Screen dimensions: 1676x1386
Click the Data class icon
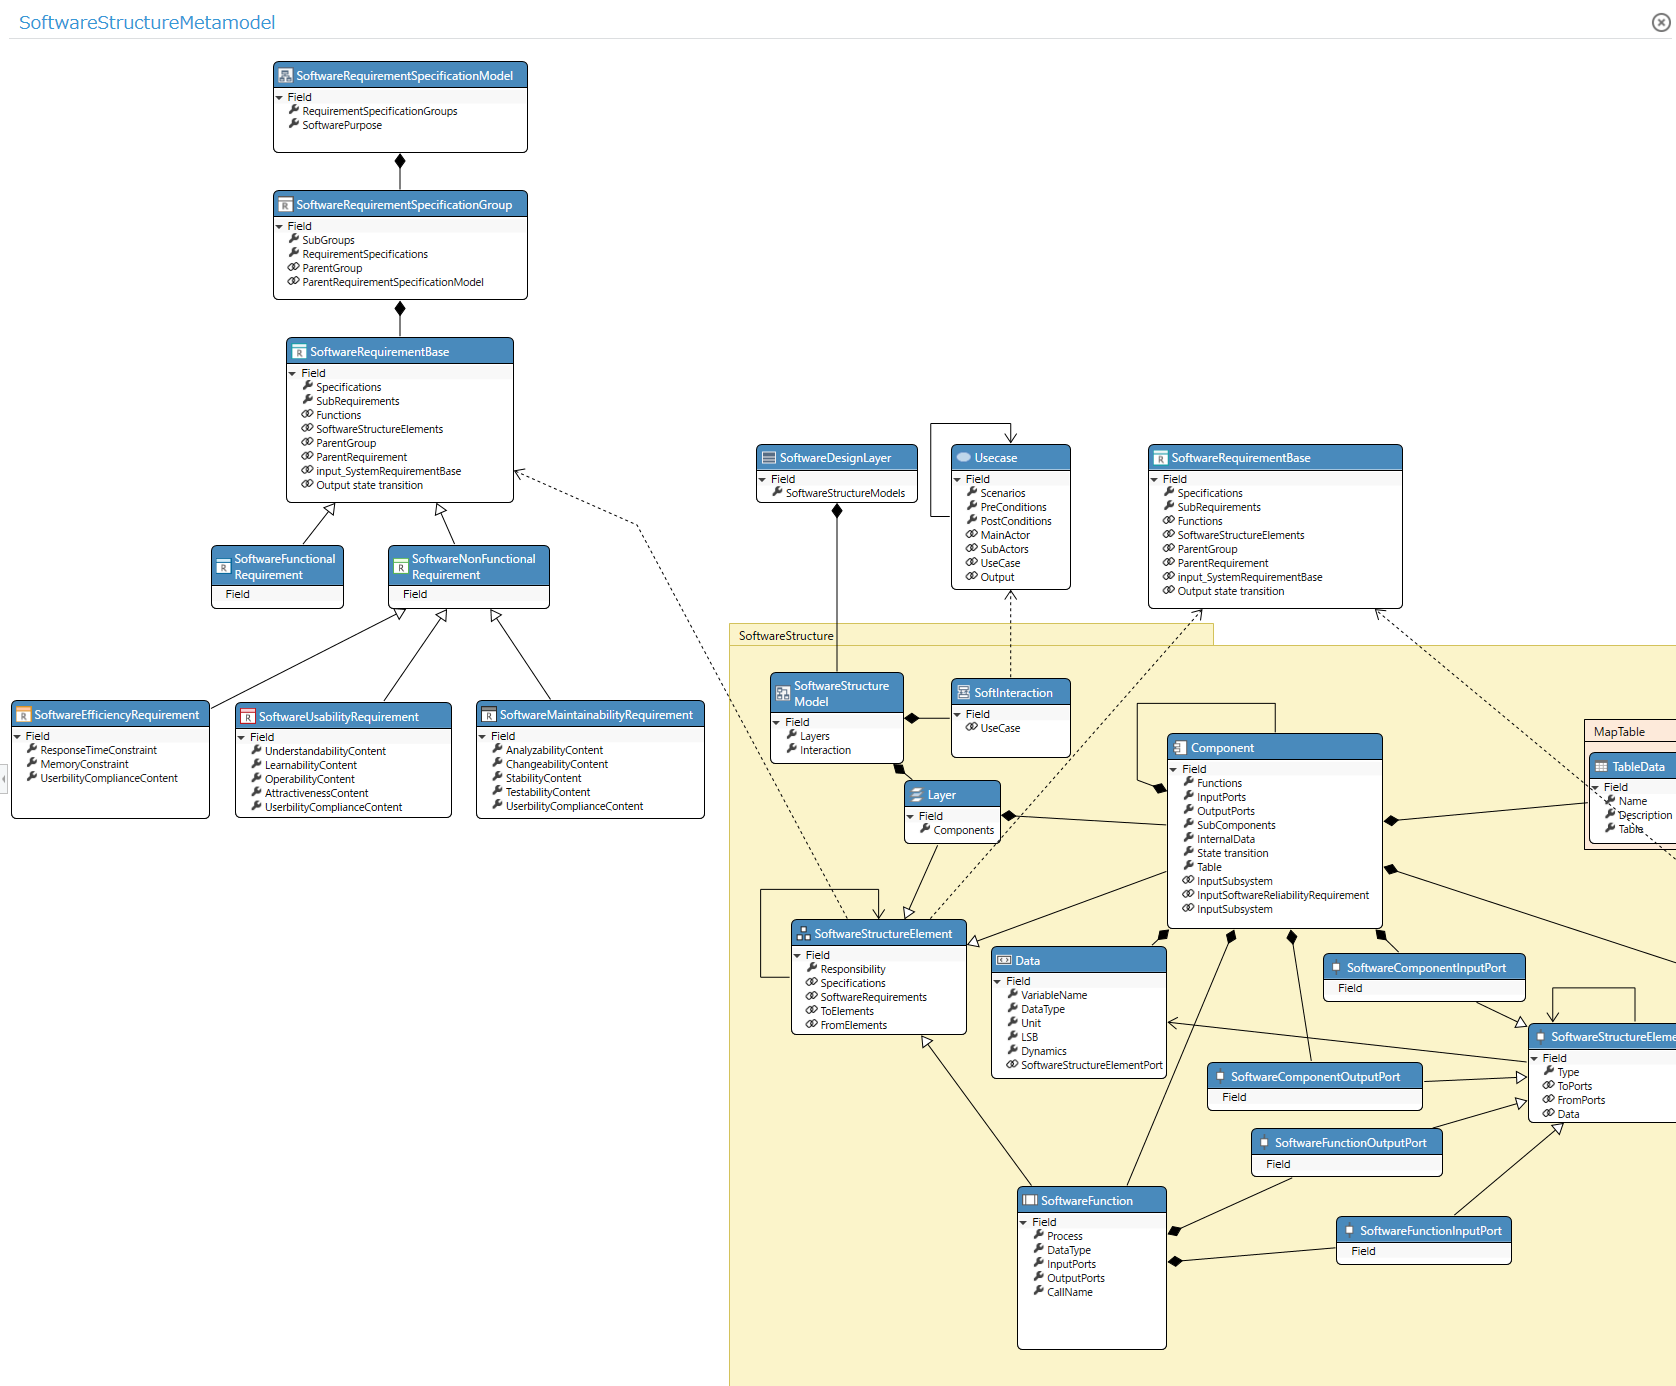1004,961
